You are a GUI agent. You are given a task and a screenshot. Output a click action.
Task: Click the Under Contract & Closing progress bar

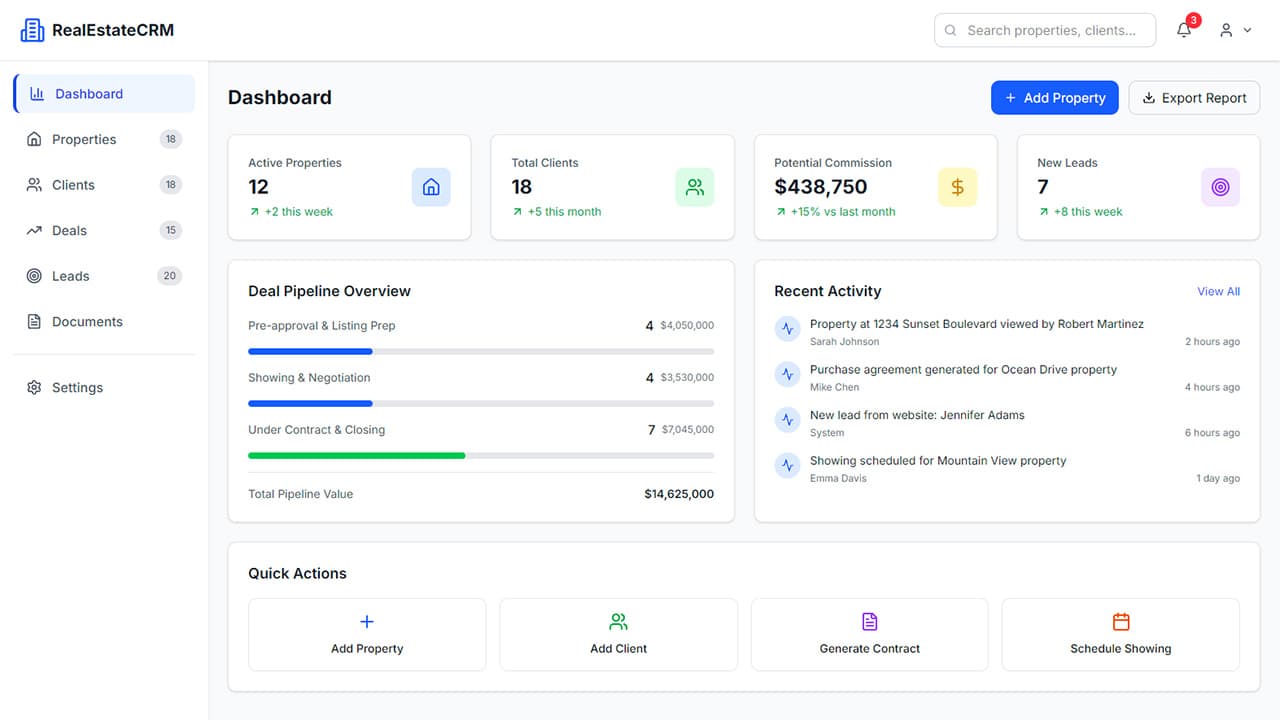point(480,455)
